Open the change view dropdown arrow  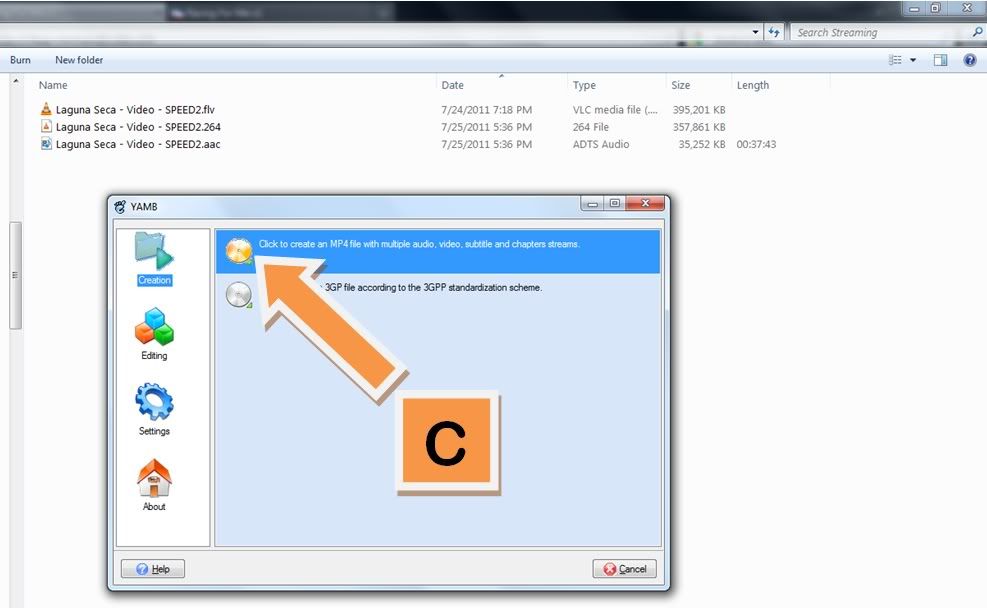[912, 60]
